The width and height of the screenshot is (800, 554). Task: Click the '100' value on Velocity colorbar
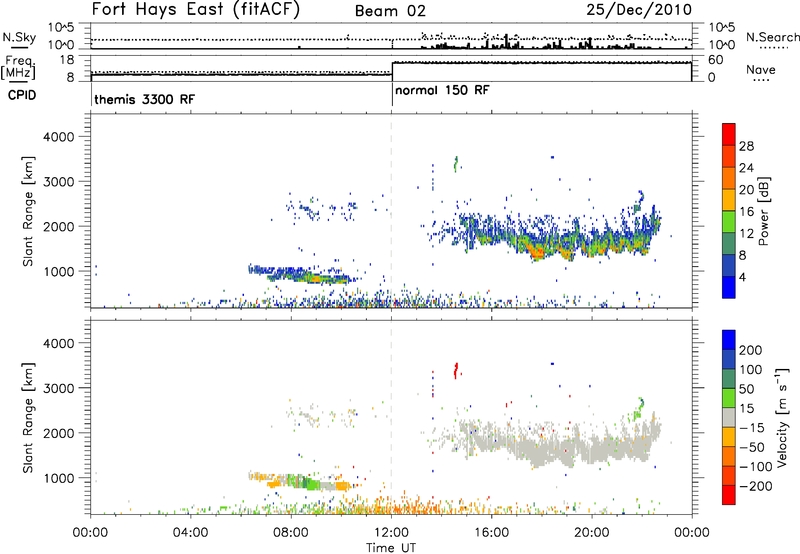(751, 370)
